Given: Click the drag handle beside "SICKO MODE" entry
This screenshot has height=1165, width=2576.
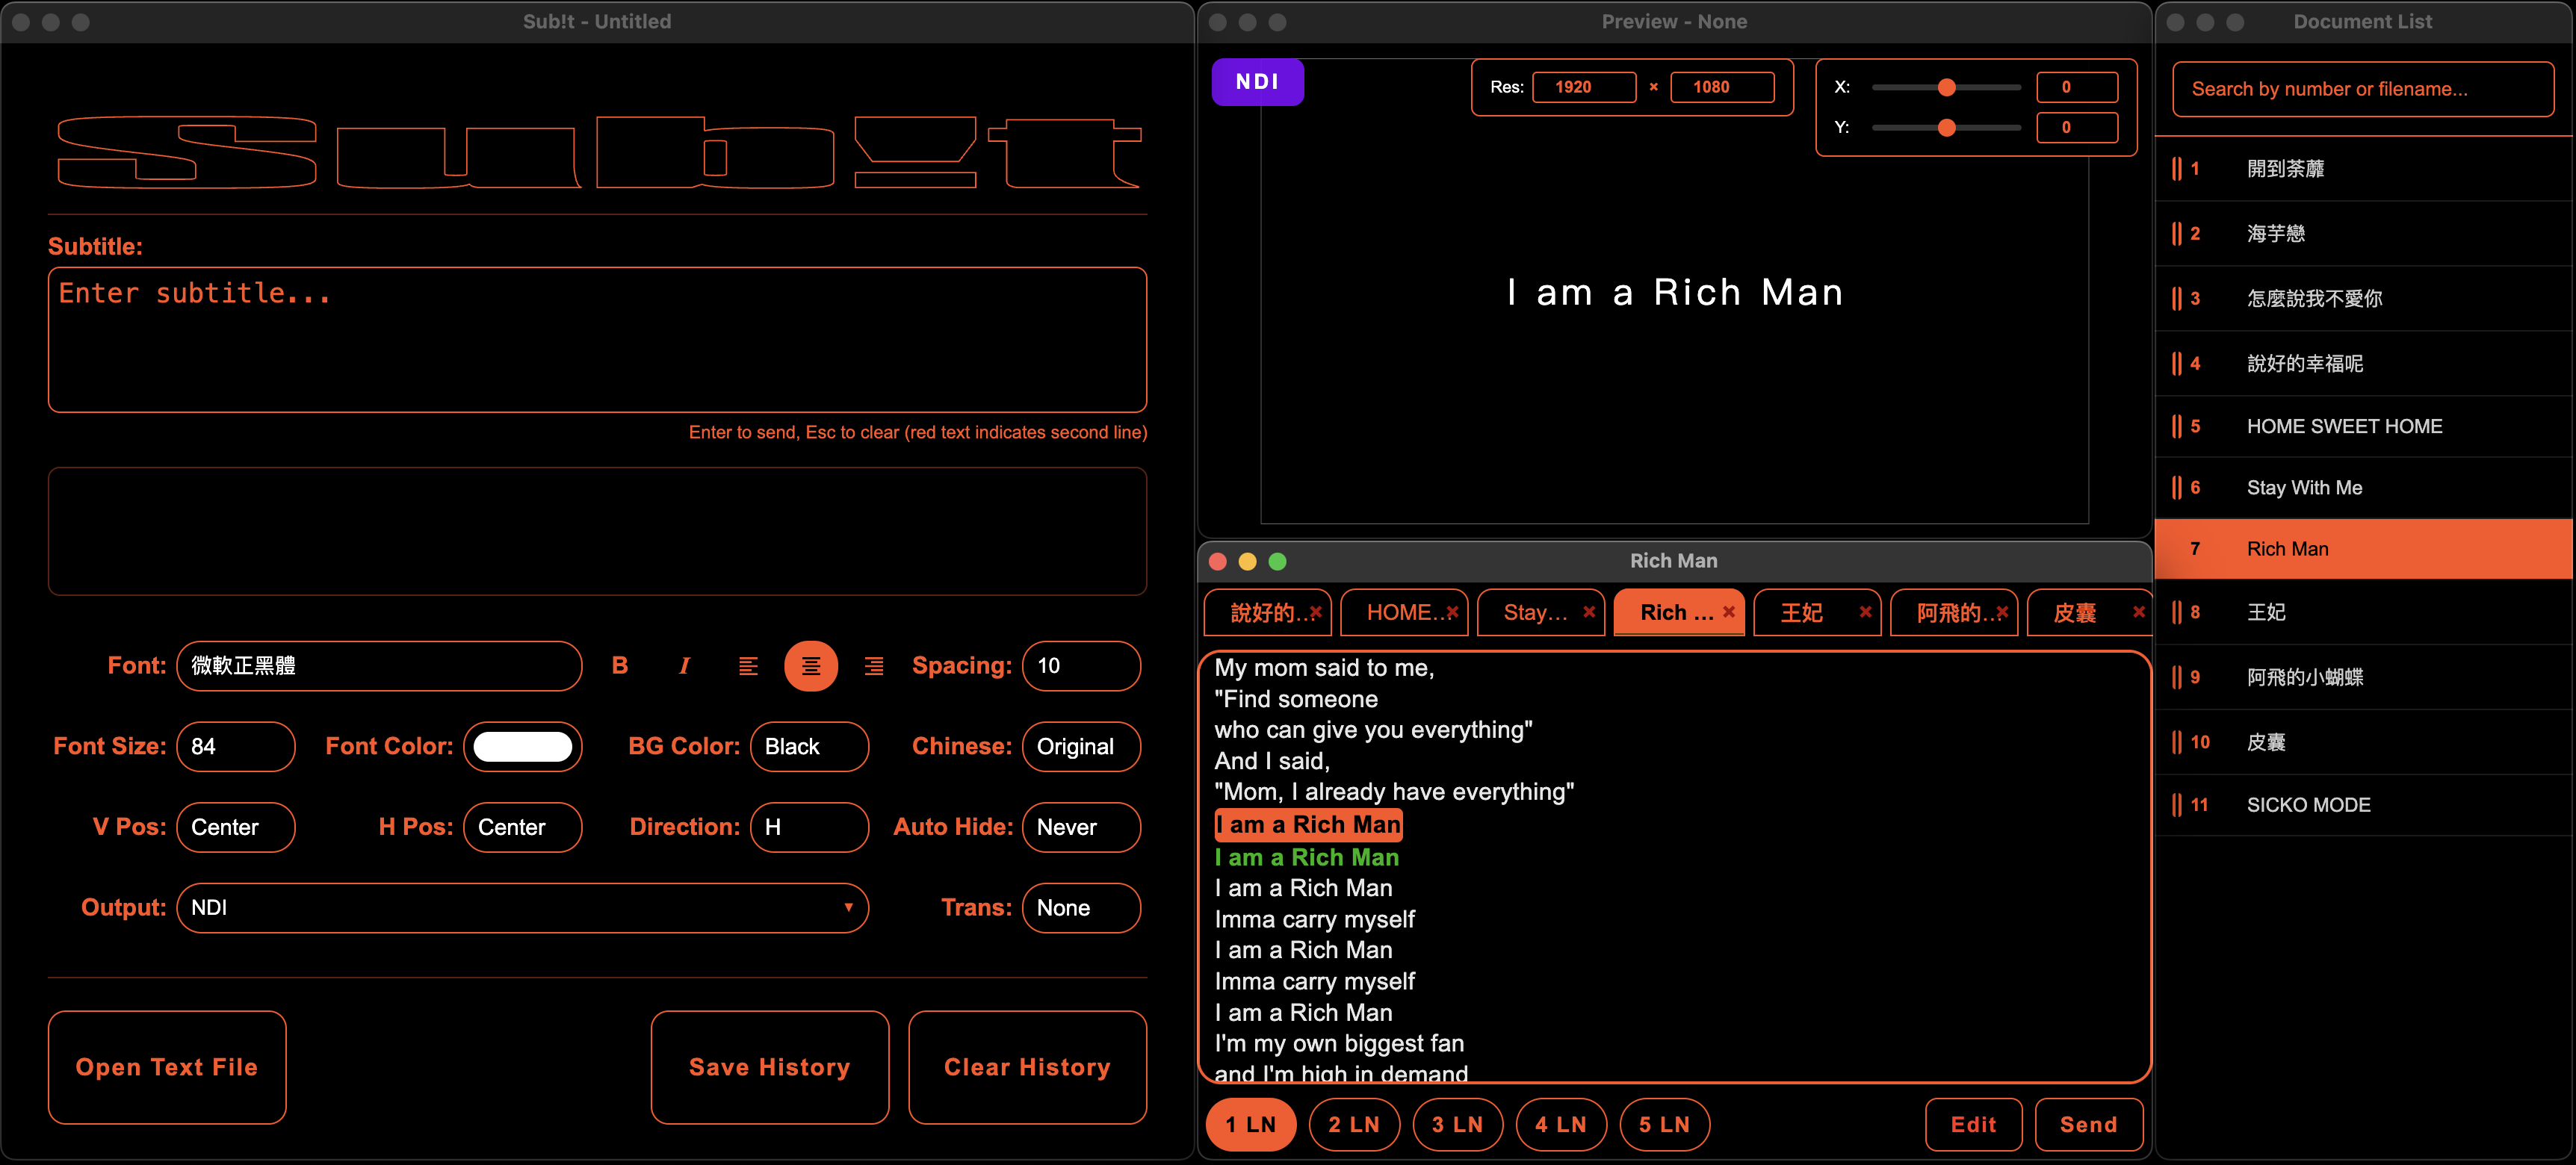Looking at the screenshot, I should pyautogui.click(x=2178, y=804).
